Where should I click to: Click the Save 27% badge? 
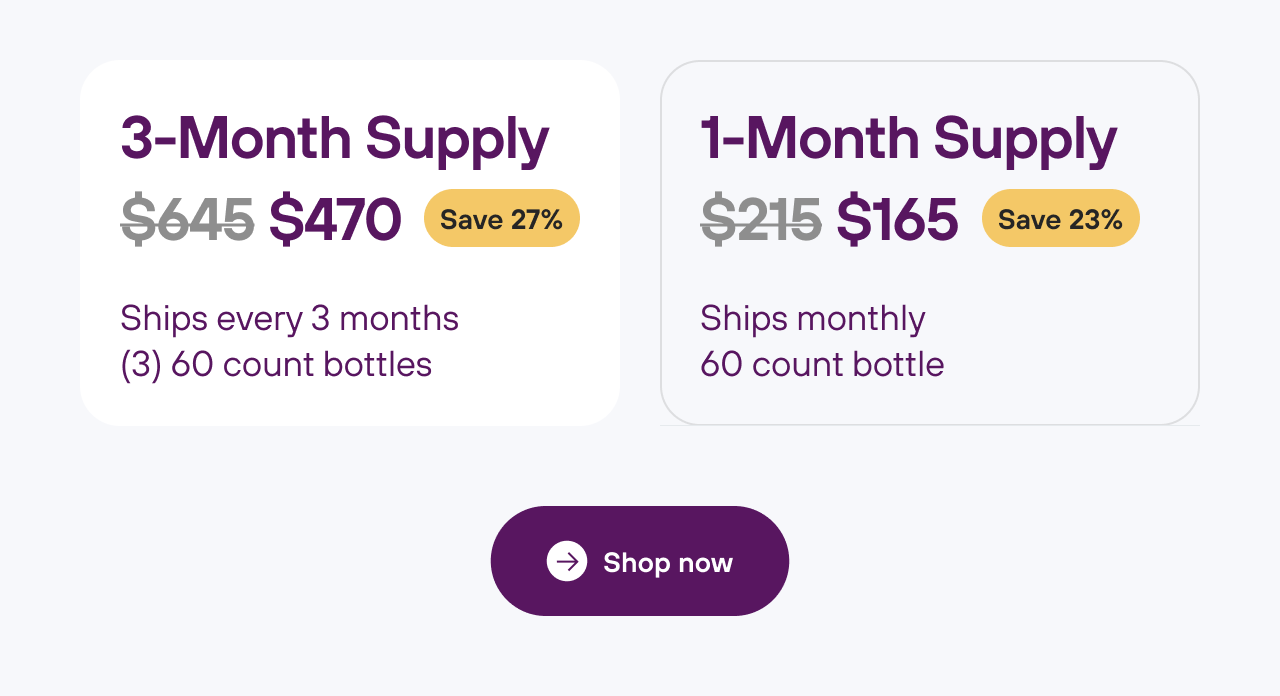coord(501,219)
